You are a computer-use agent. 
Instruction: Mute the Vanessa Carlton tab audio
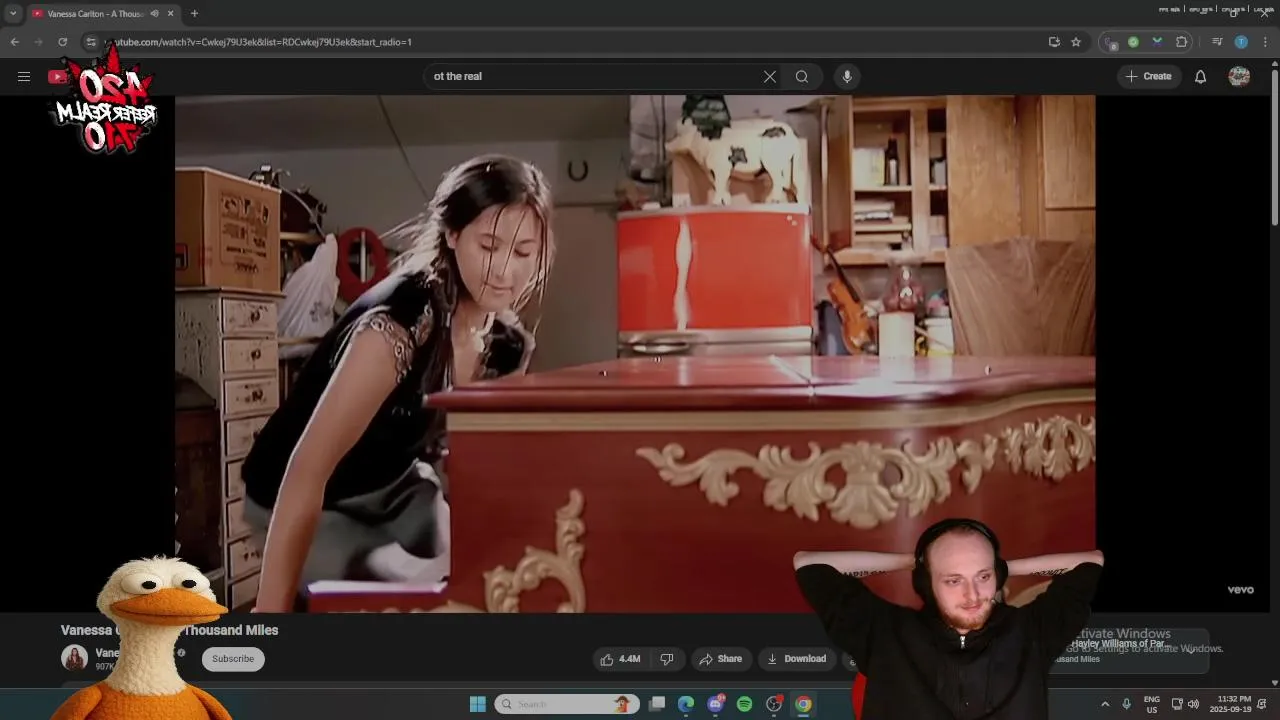154,13
